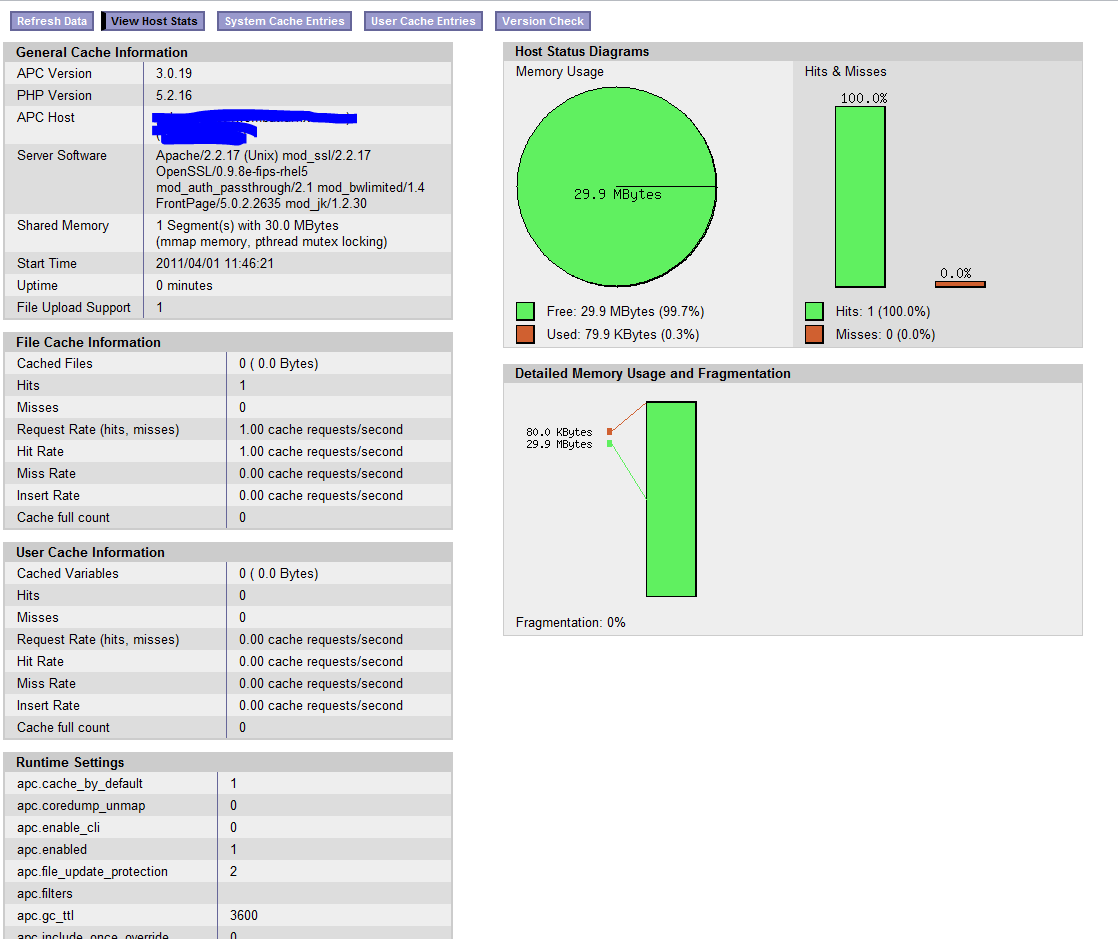1118x939 pixels.
Task: Select the green Hits legend swatch
Action: click(814, 312)
